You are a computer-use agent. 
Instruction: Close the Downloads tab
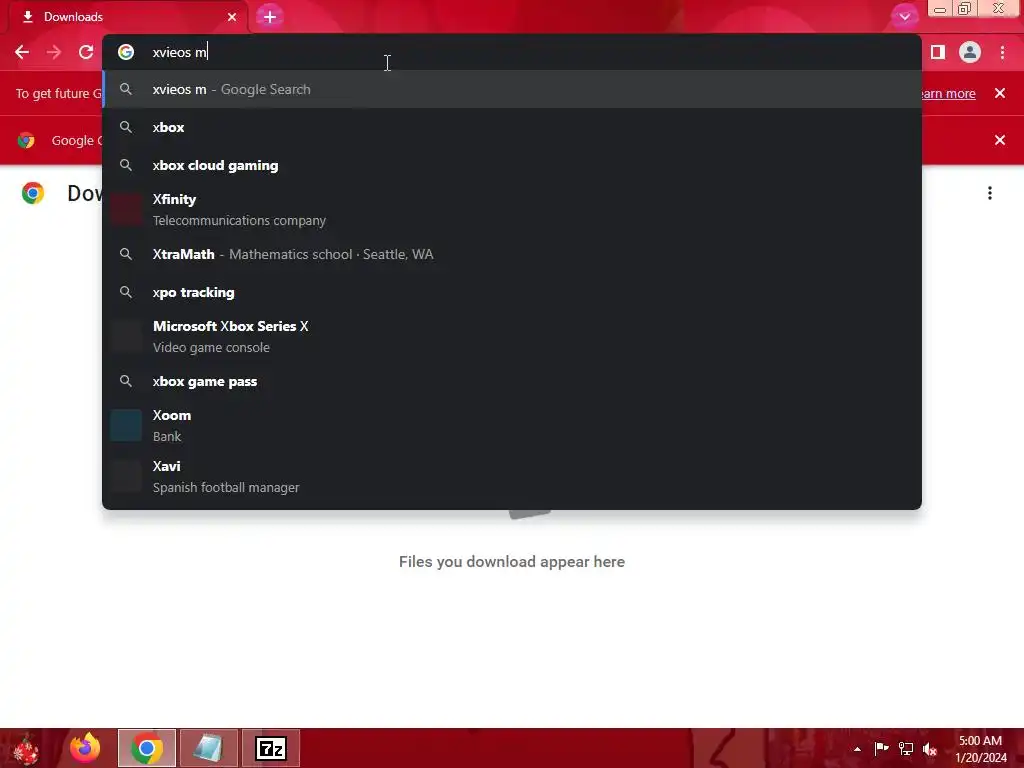232,17
